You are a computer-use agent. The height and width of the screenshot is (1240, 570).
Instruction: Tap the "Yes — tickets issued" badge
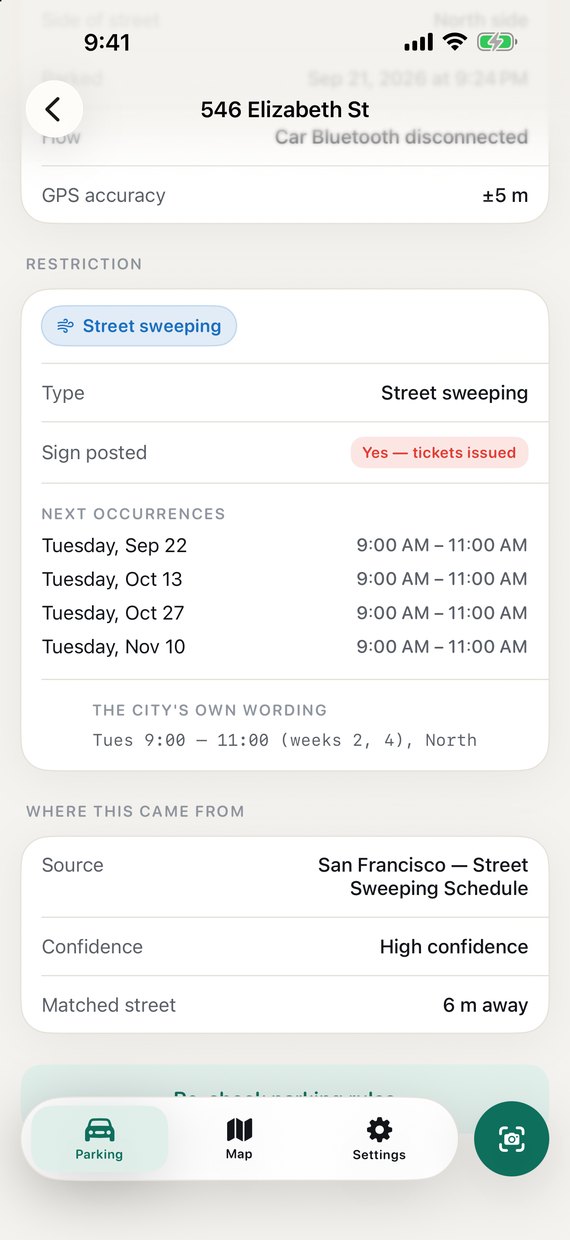pos(439,453)
